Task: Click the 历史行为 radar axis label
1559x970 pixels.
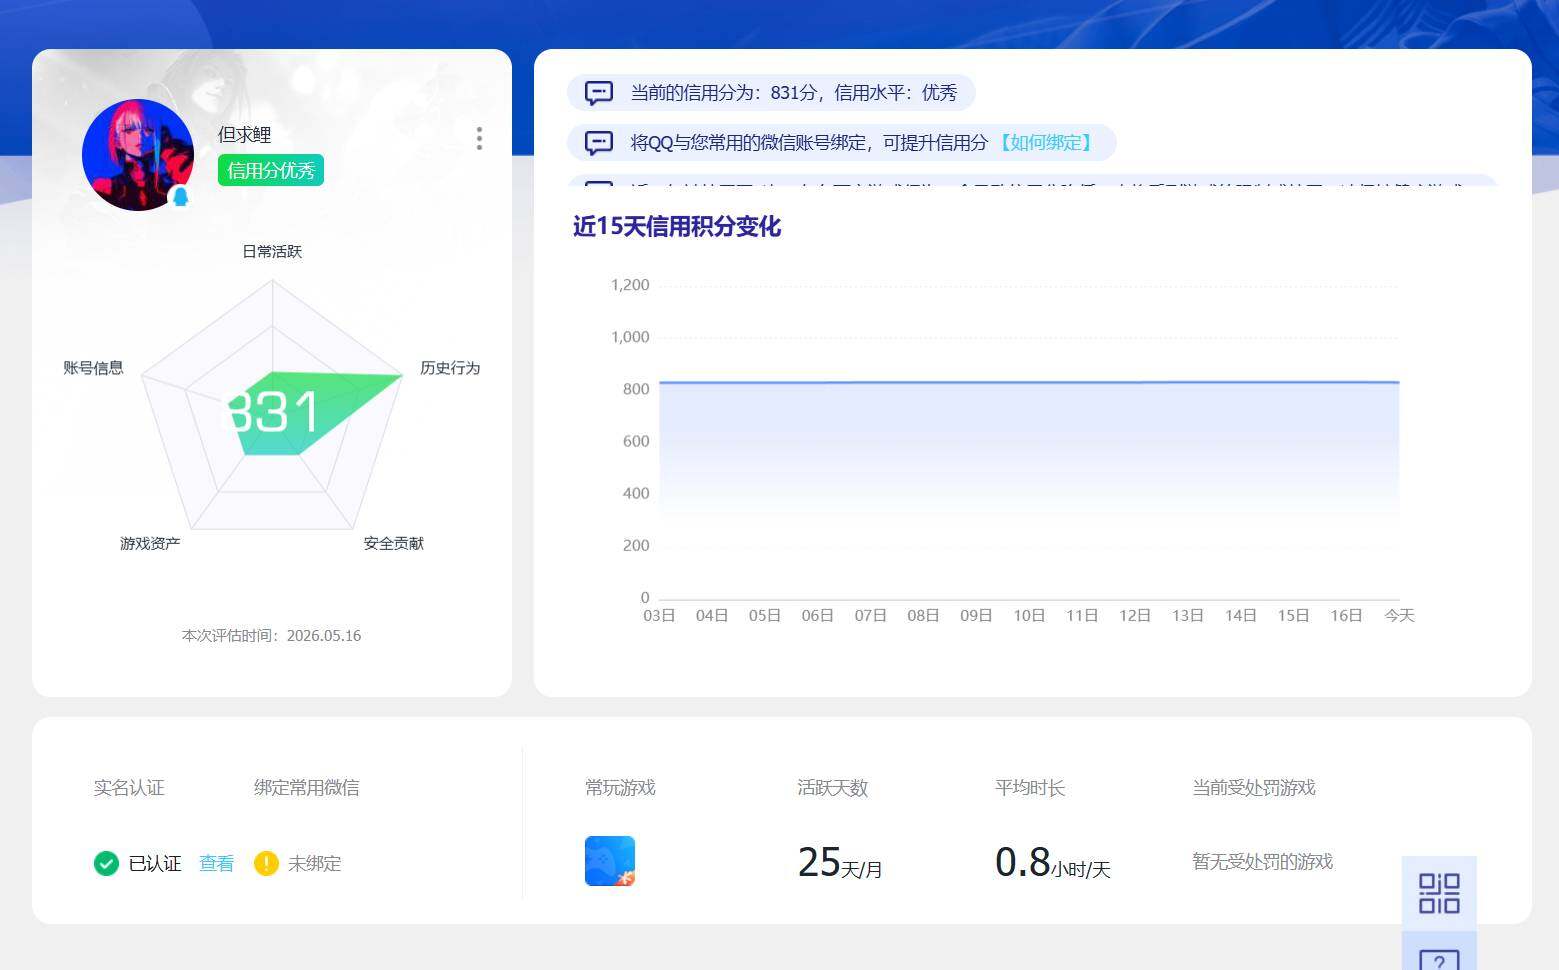Action: [450, 368]
